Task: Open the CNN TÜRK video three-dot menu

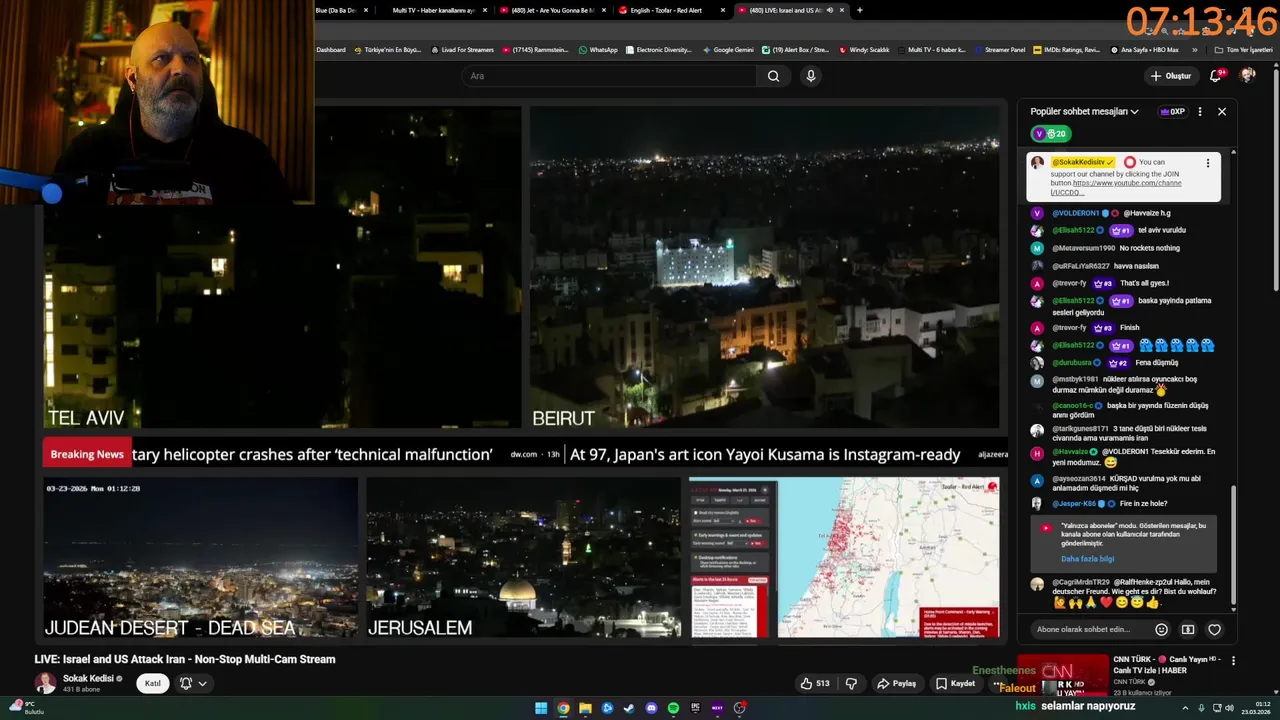Action: coord(1233,661)
